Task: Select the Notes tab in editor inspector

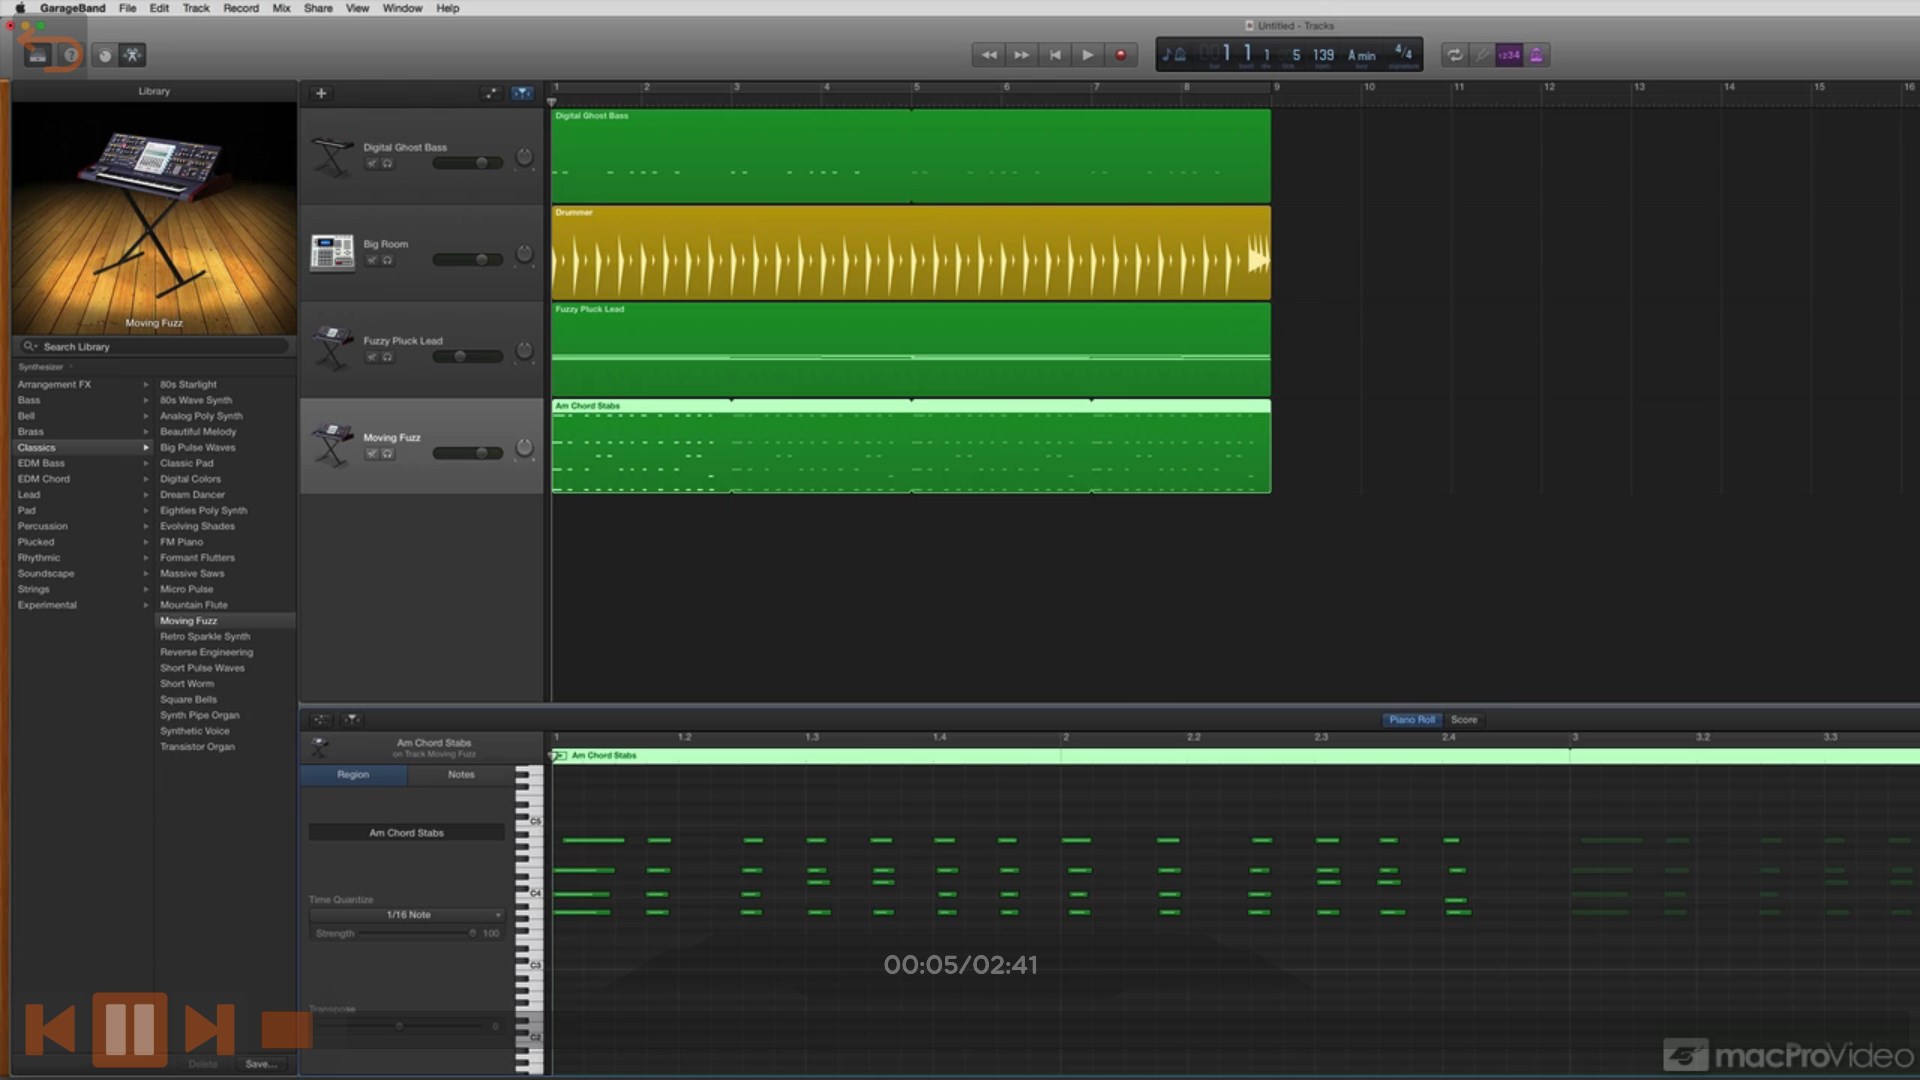Action: pos(460,774)
